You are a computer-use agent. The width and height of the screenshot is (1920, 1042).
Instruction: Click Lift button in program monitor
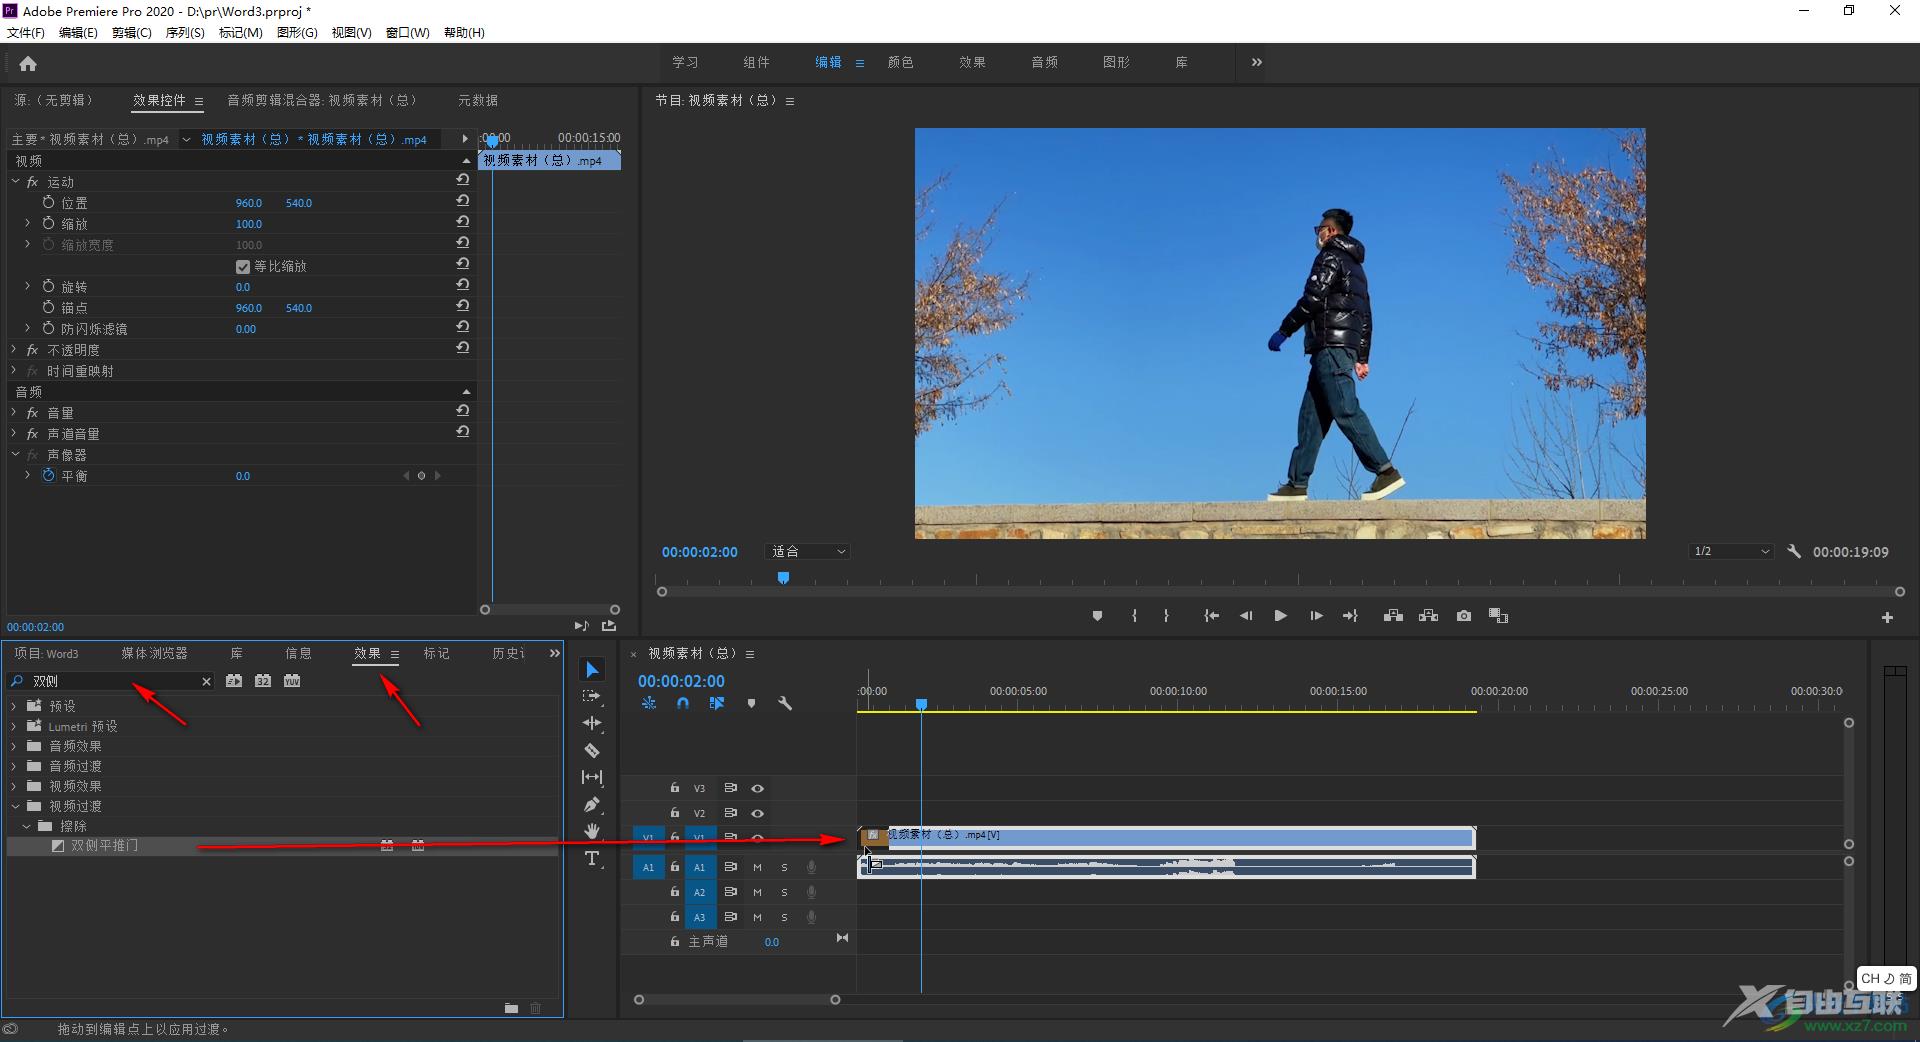coord(1393,616)
